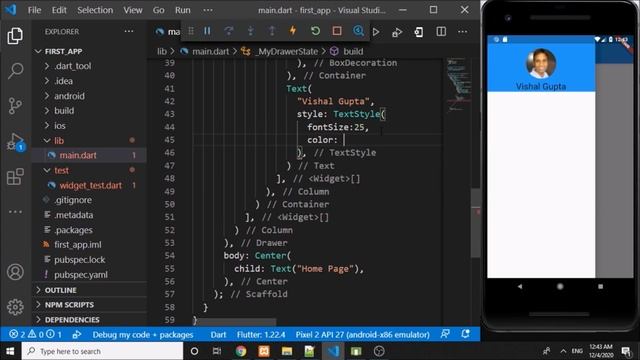This screenshot has width=640, height=360.
Task: Select device Pixel 2 API 27 in status bar
Action: pyautogui.click(x=362, y=335)
